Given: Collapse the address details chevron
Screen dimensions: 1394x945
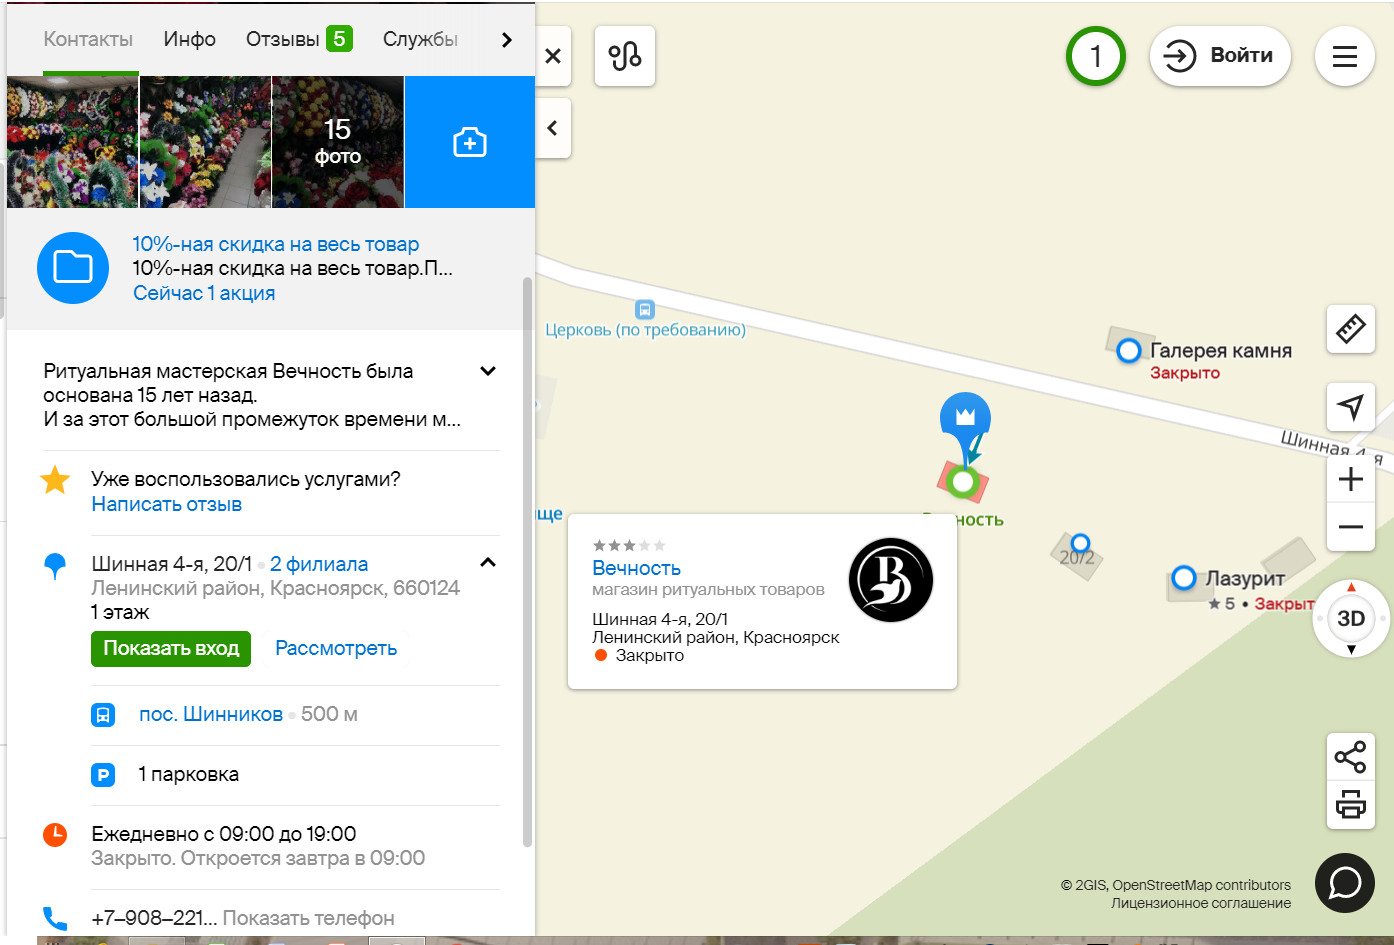Looking at the screenshot, I should (x=488, y=563).
